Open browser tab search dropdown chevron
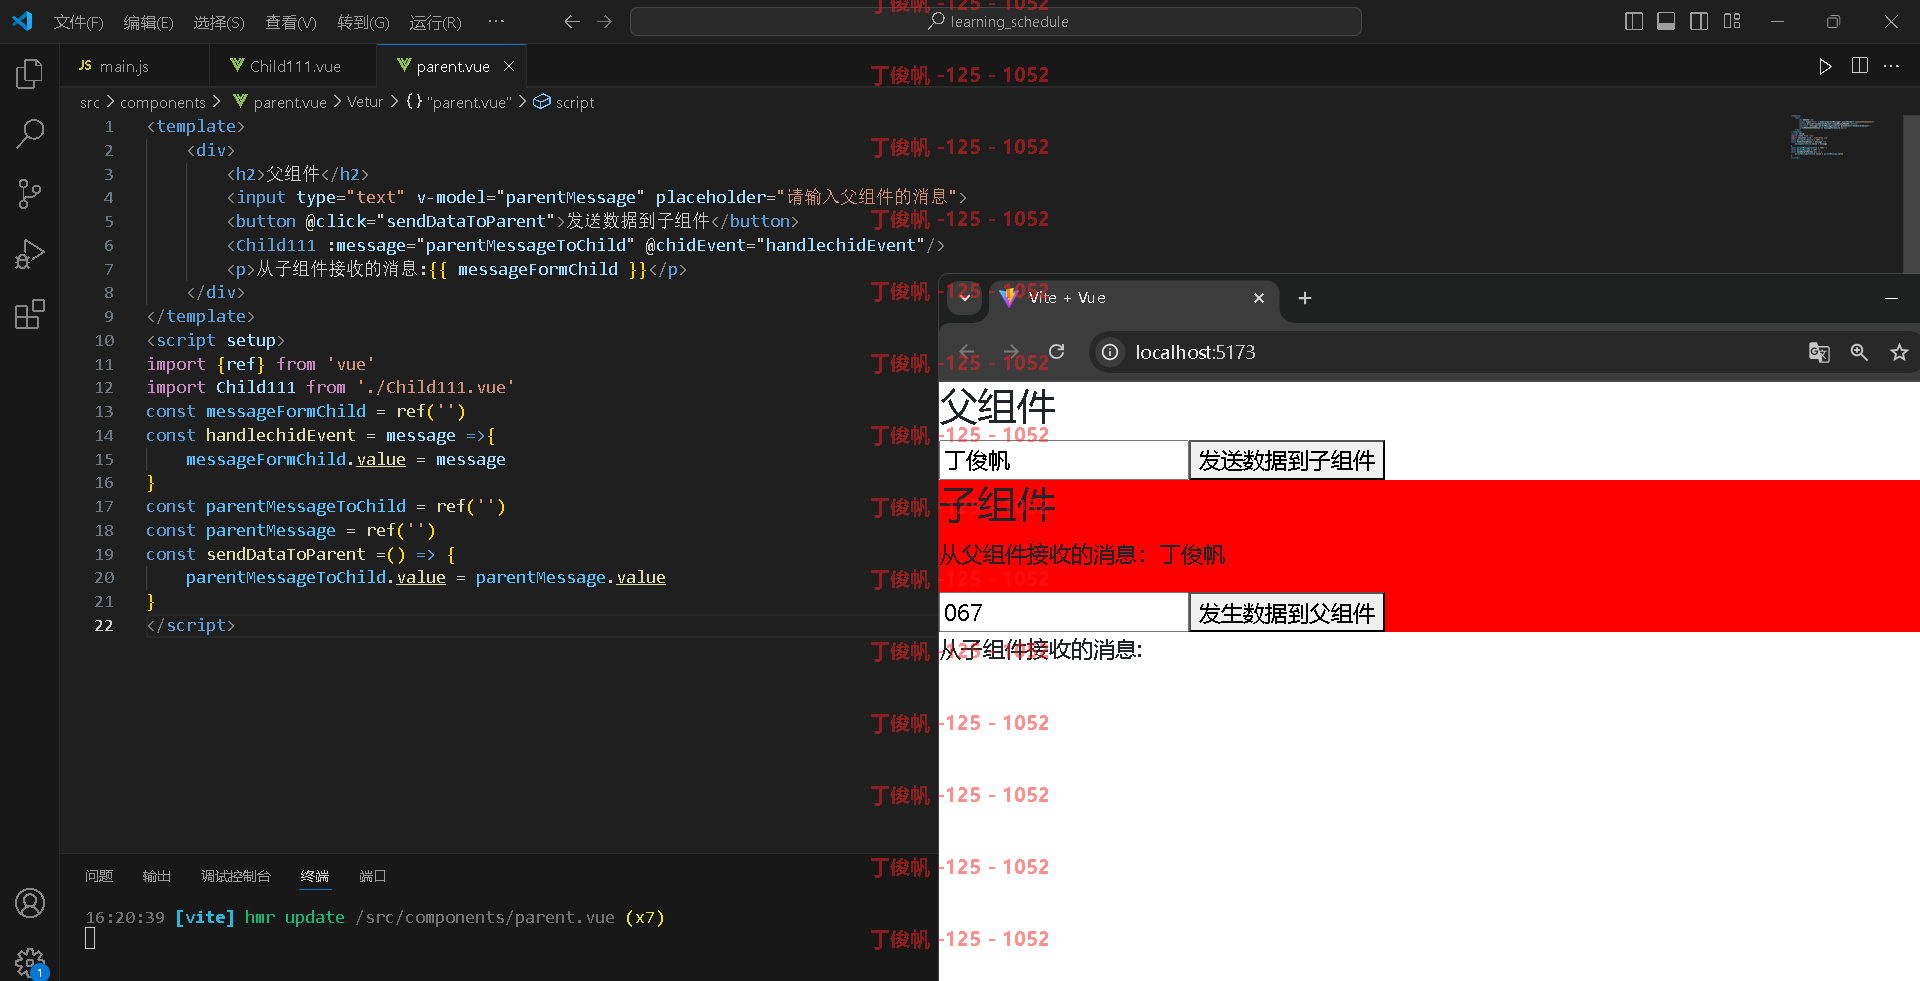 click(x=965, y=297)
